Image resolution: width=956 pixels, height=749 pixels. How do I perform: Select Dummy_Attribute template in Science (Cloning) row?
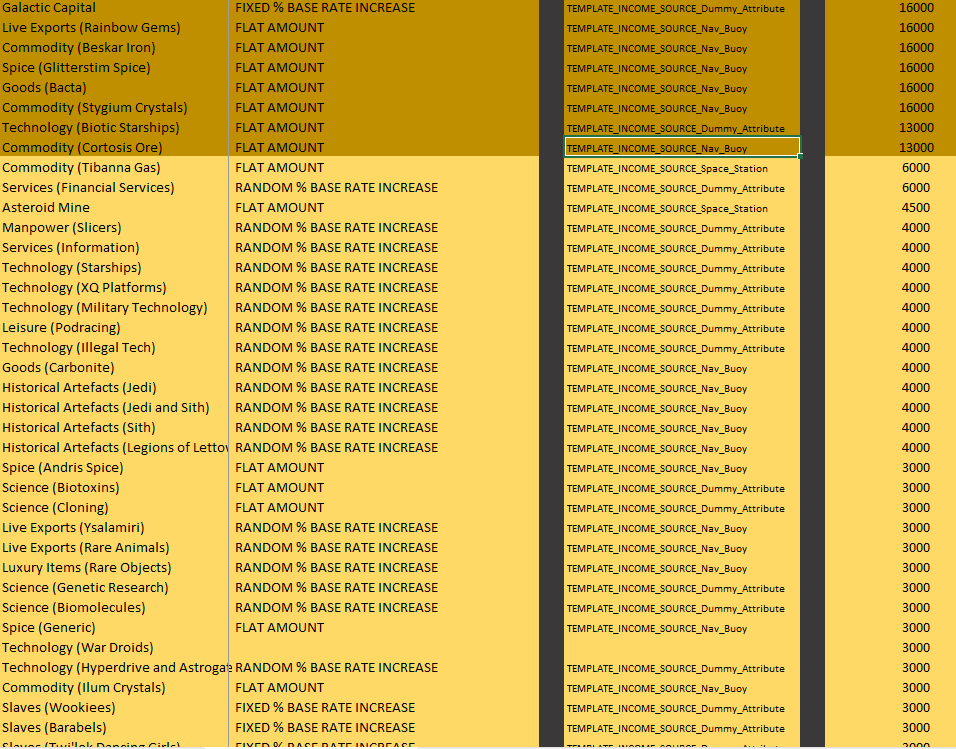tap(676, 509)
